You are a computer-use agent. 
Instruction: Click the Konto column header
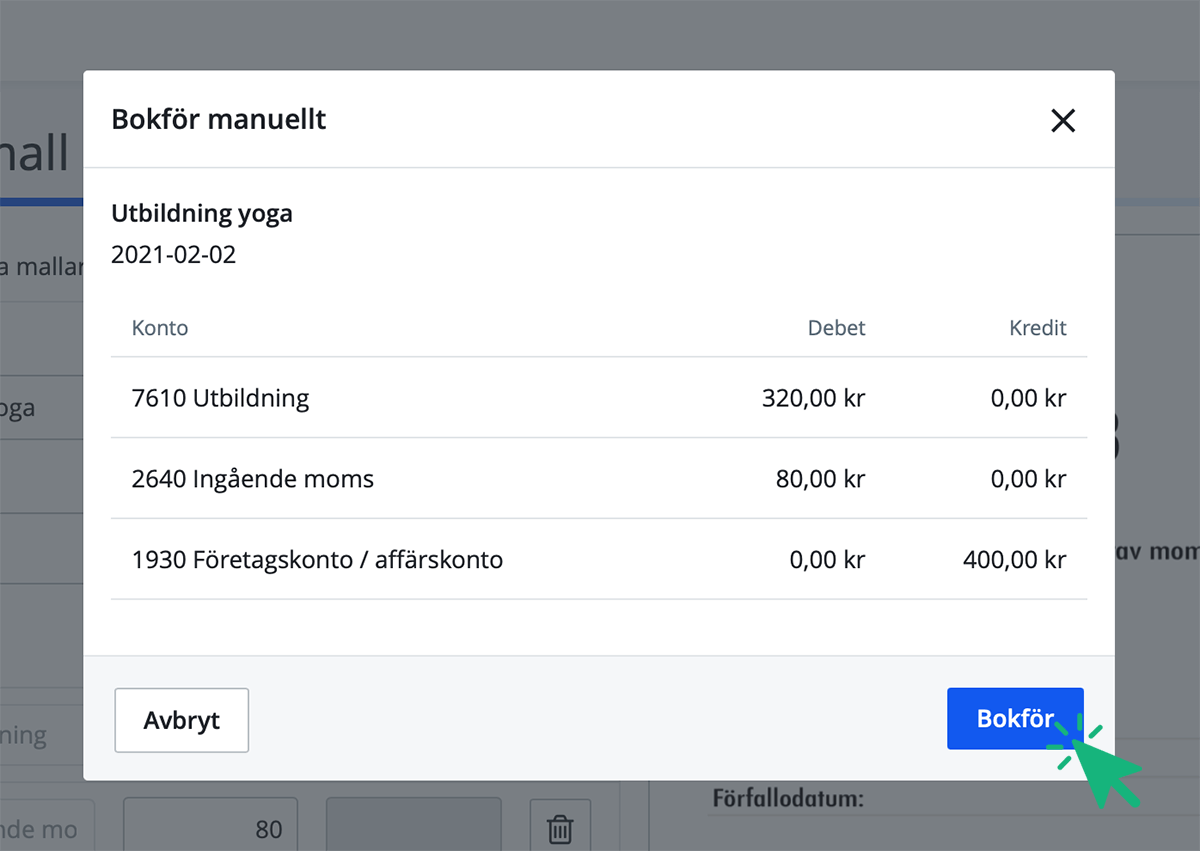coord(160,327)
